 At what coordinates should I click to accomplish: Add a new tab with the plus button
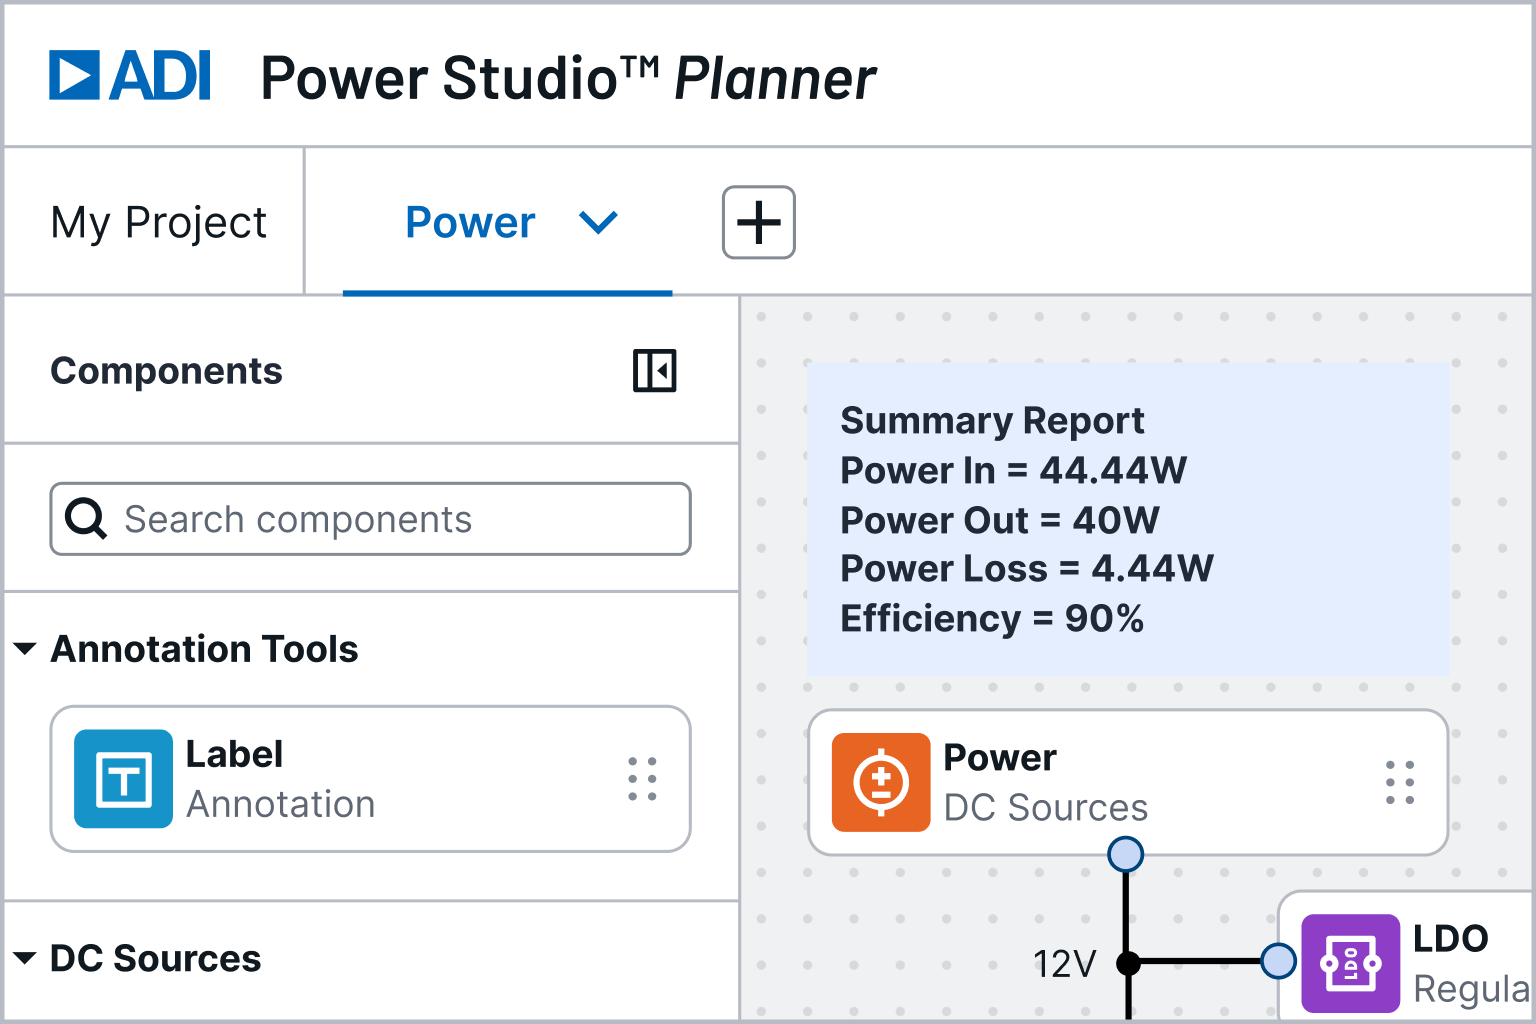[758, 222]
